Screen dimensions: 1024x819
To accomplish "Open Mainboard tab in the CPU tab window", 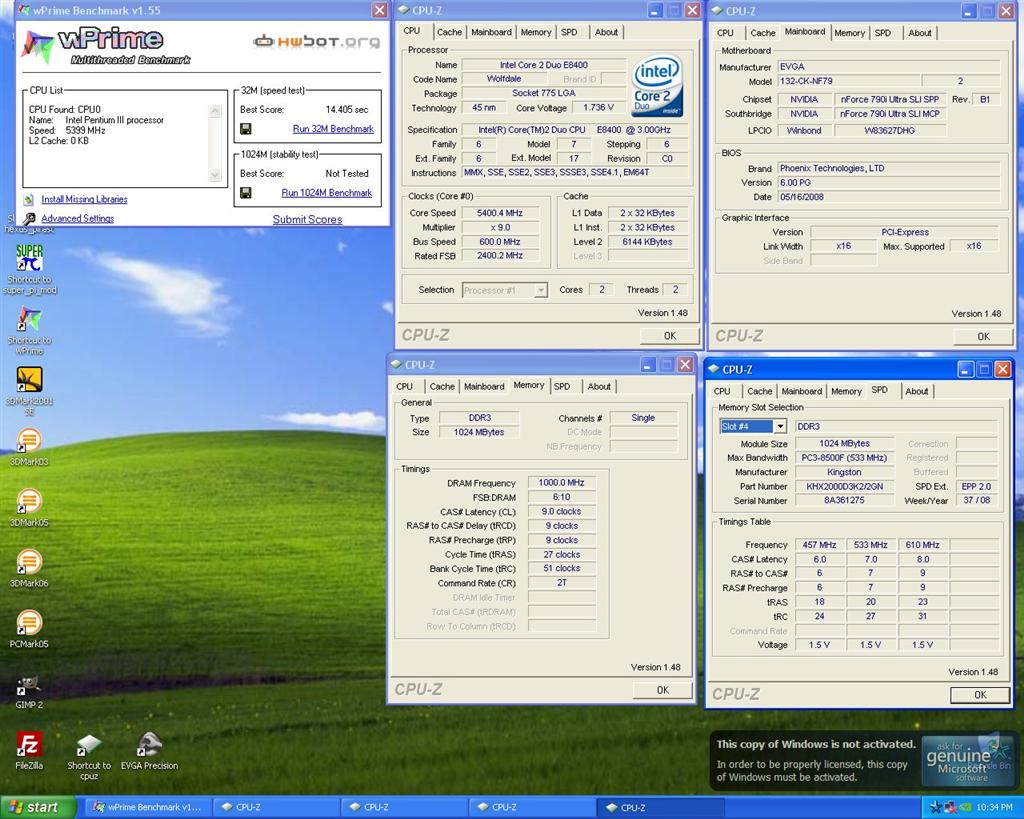I will 491,32.
